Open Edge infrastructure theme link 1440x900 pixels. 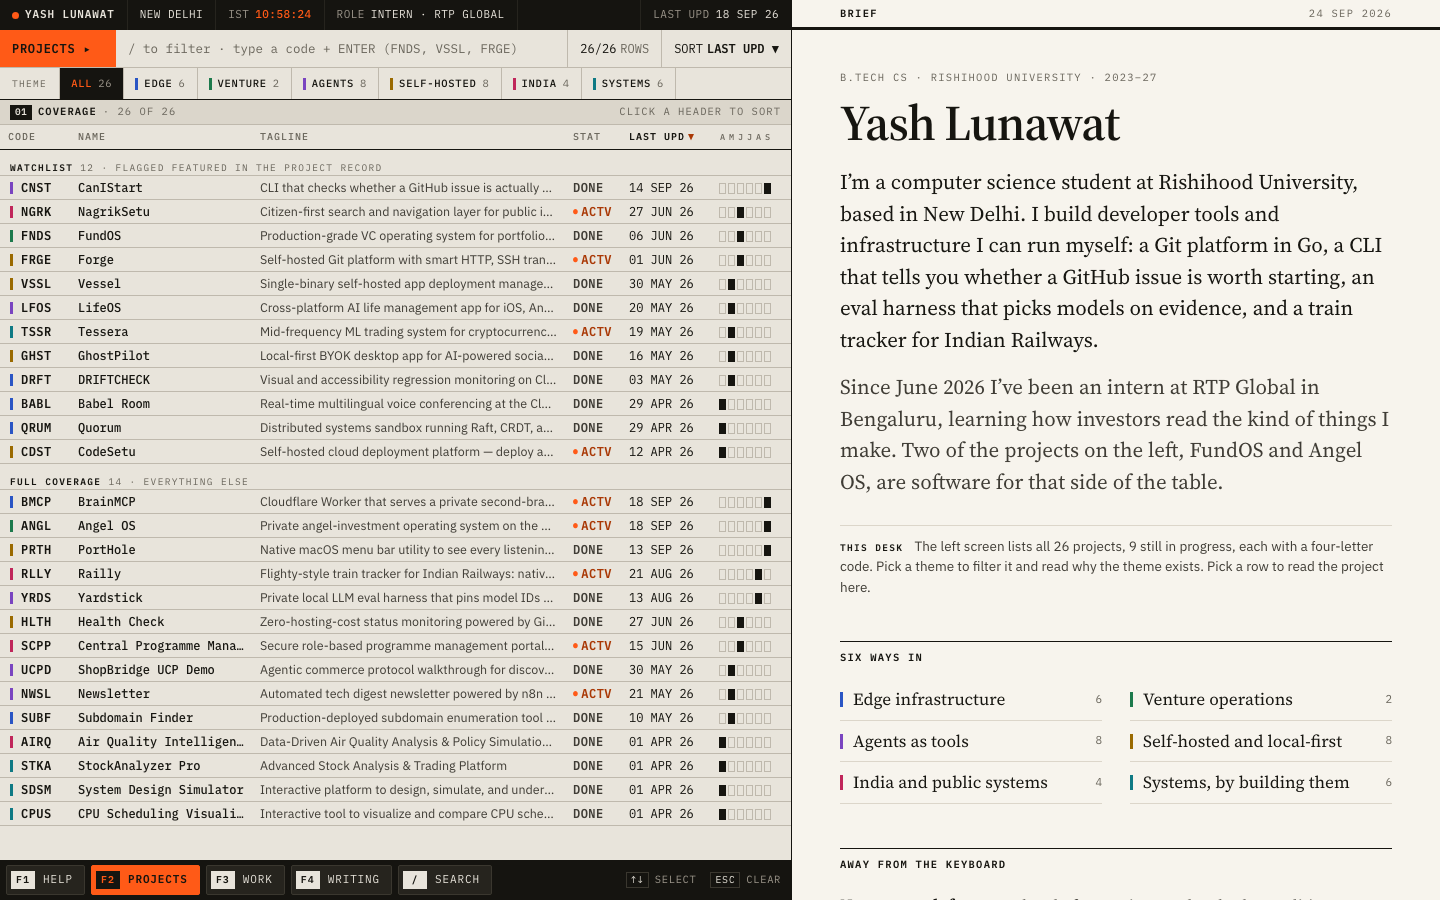971,700
